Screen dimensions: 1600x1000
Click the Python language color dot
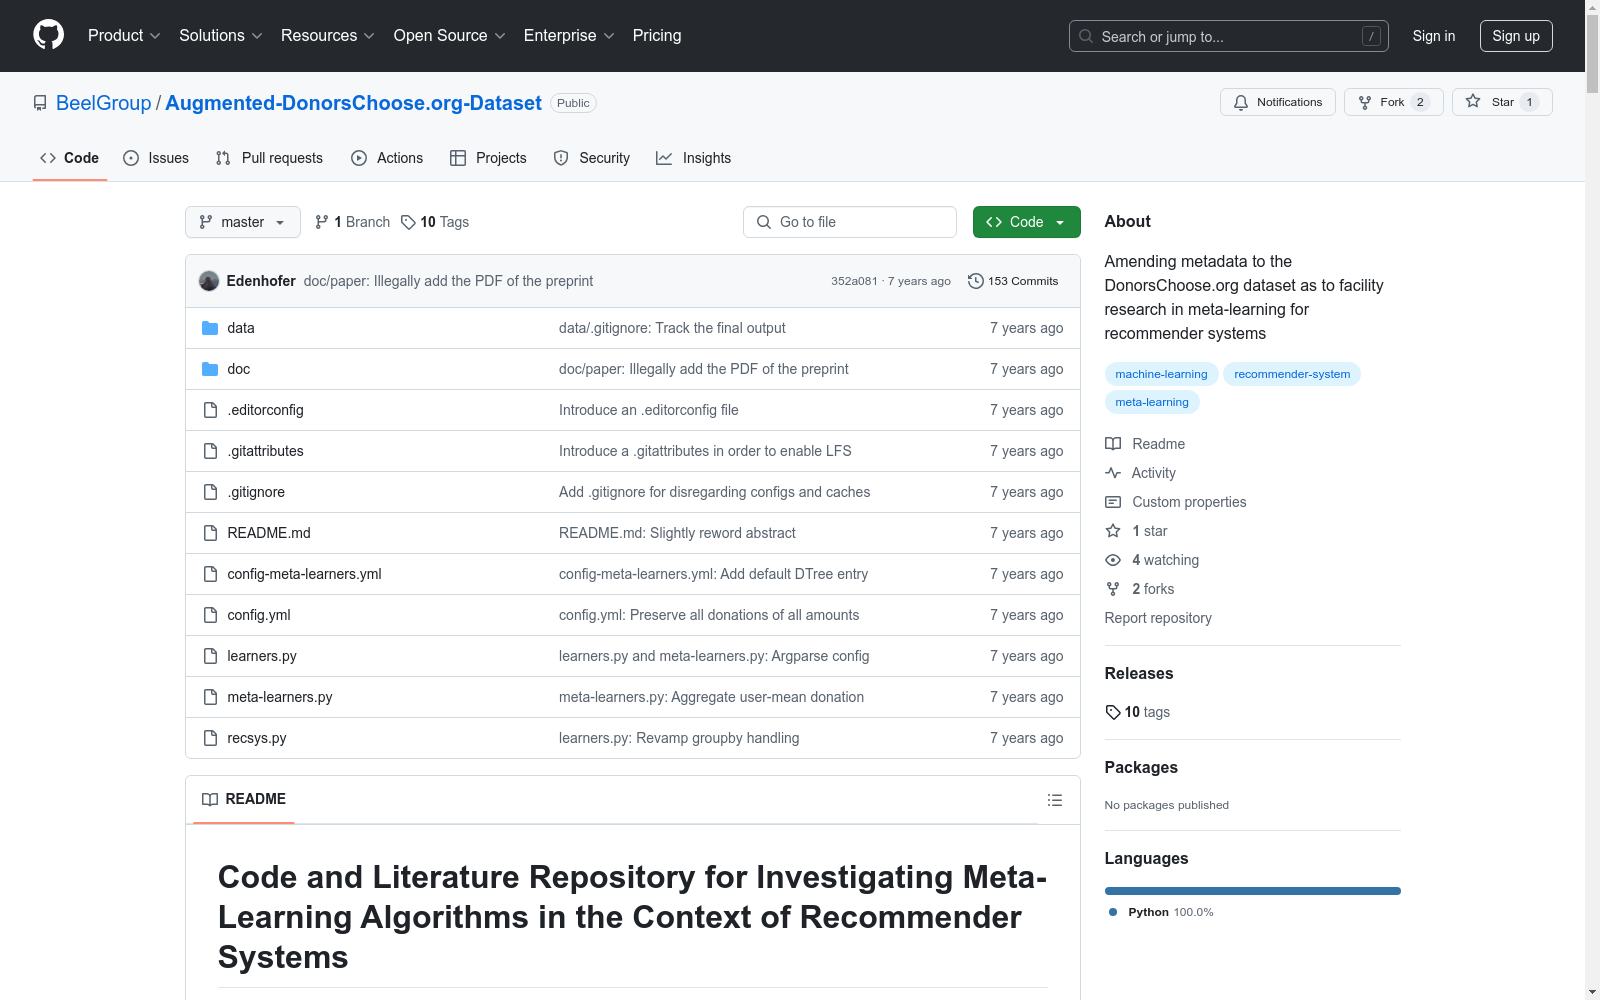click(x=1113, y=912)
